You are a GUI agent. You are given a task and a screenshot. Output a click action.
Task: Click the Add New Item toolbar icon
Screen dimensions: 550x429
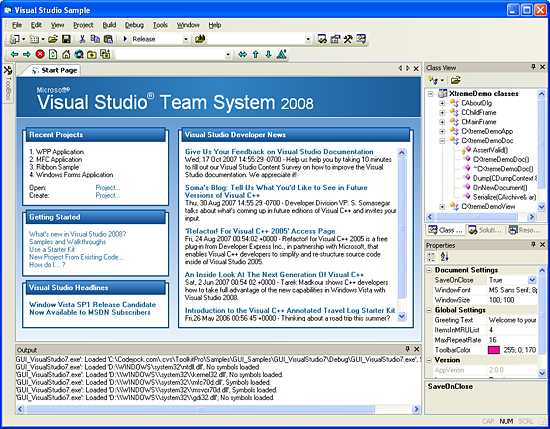point(34,39)
